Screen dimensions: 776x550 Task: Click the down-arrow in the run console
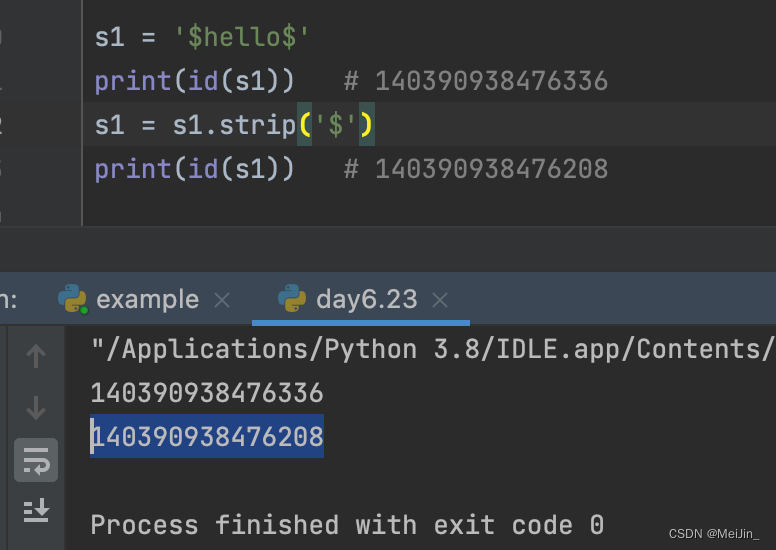tap(36, 408)
